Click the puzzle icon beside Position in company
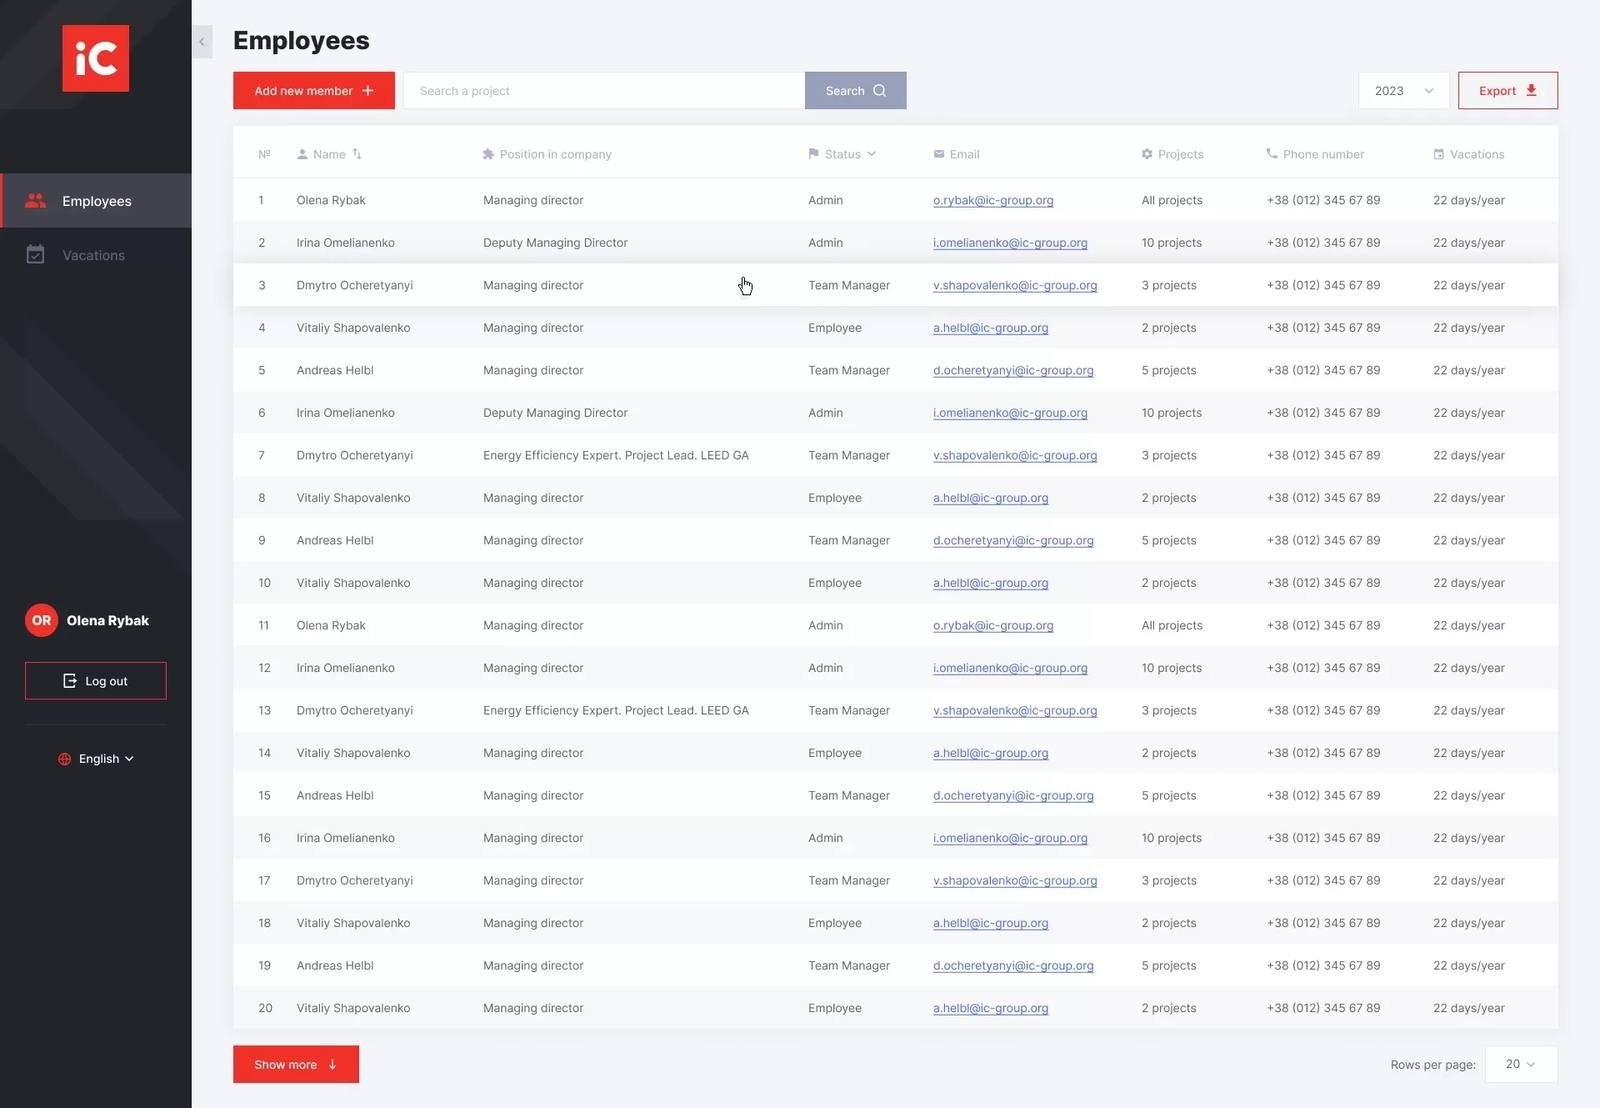The image size is (1600, 1108). click(488, 154)
